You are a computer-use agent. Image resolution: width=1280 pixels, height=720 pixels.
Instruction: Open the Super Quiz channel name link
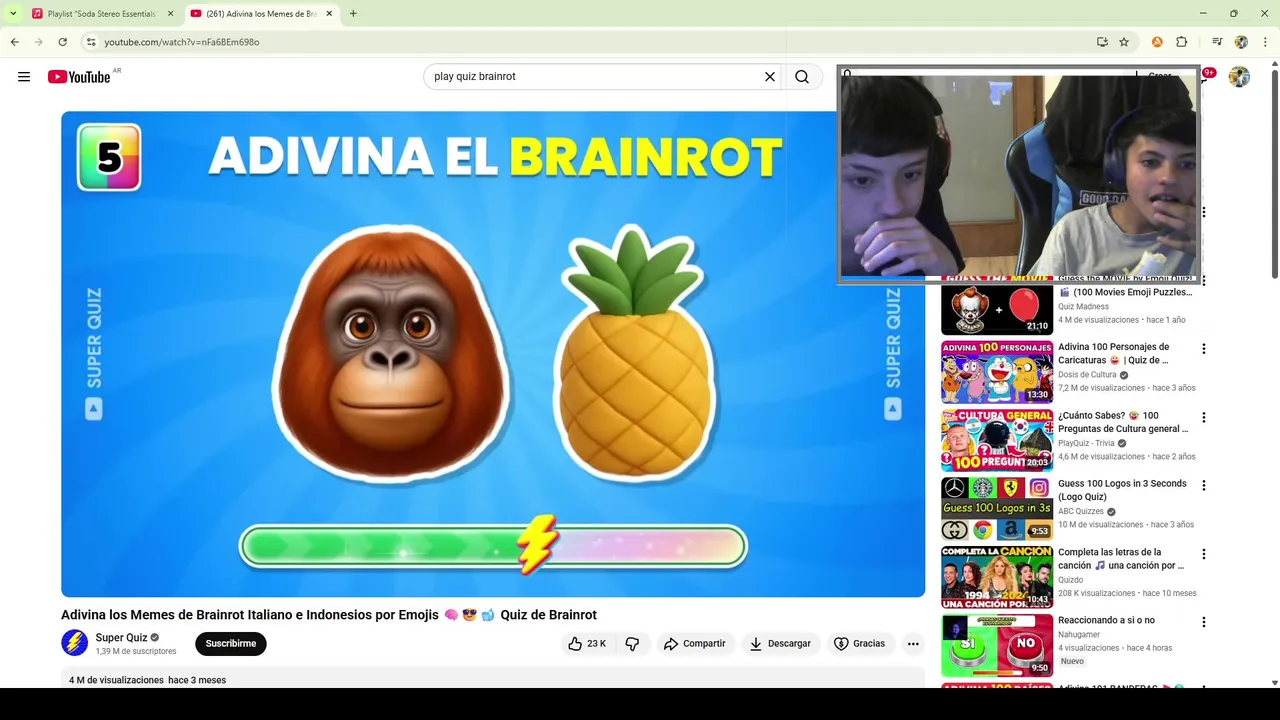[x=121, y=637]
